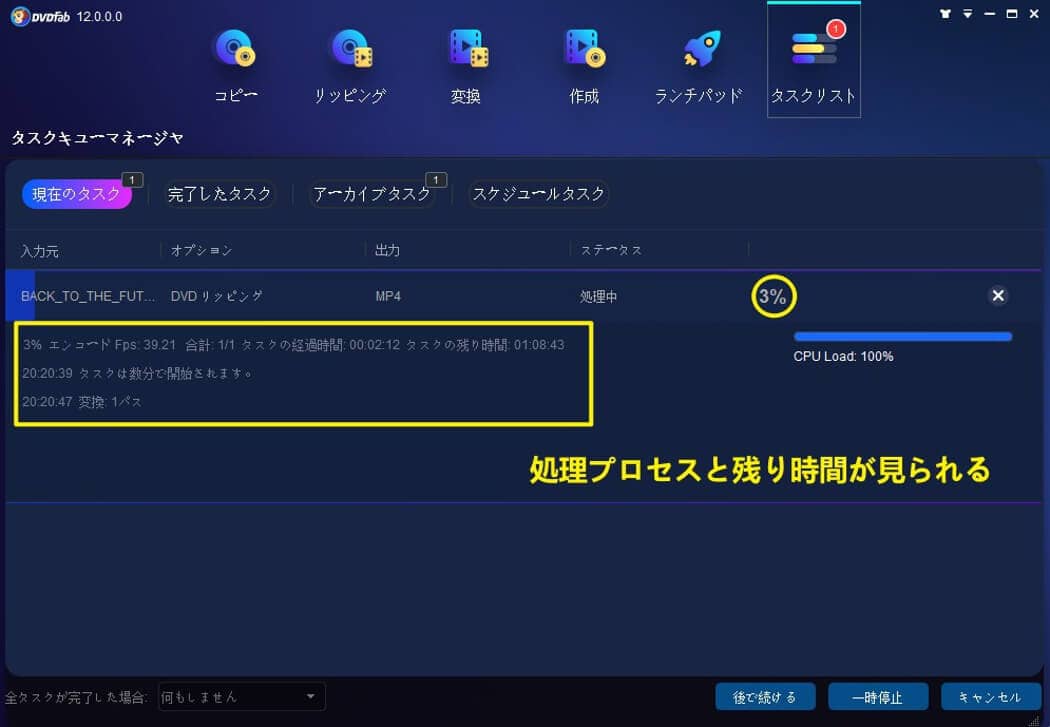Minimize the DVDFab window
1050x727 pixels.
[x=990, y=13]
